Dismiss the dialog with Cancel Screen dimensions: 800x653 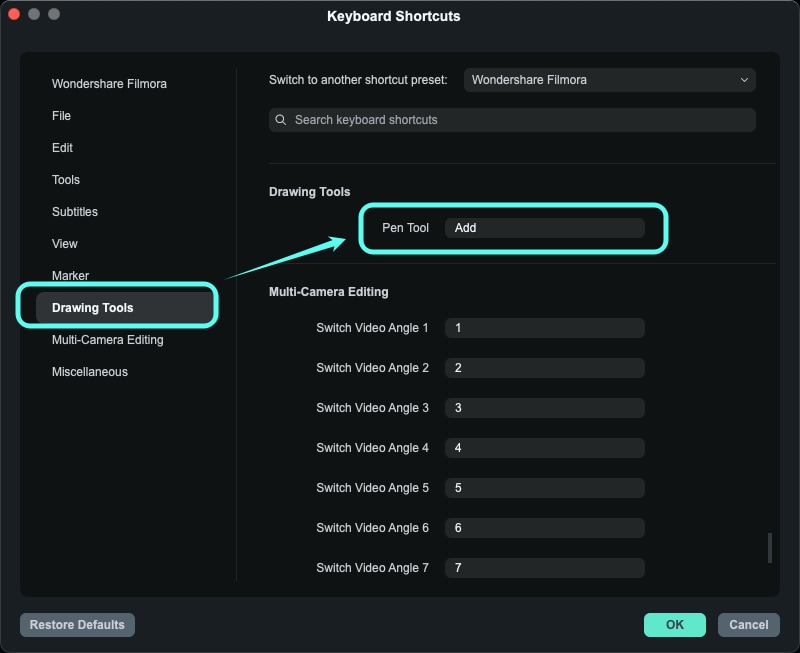748,624
